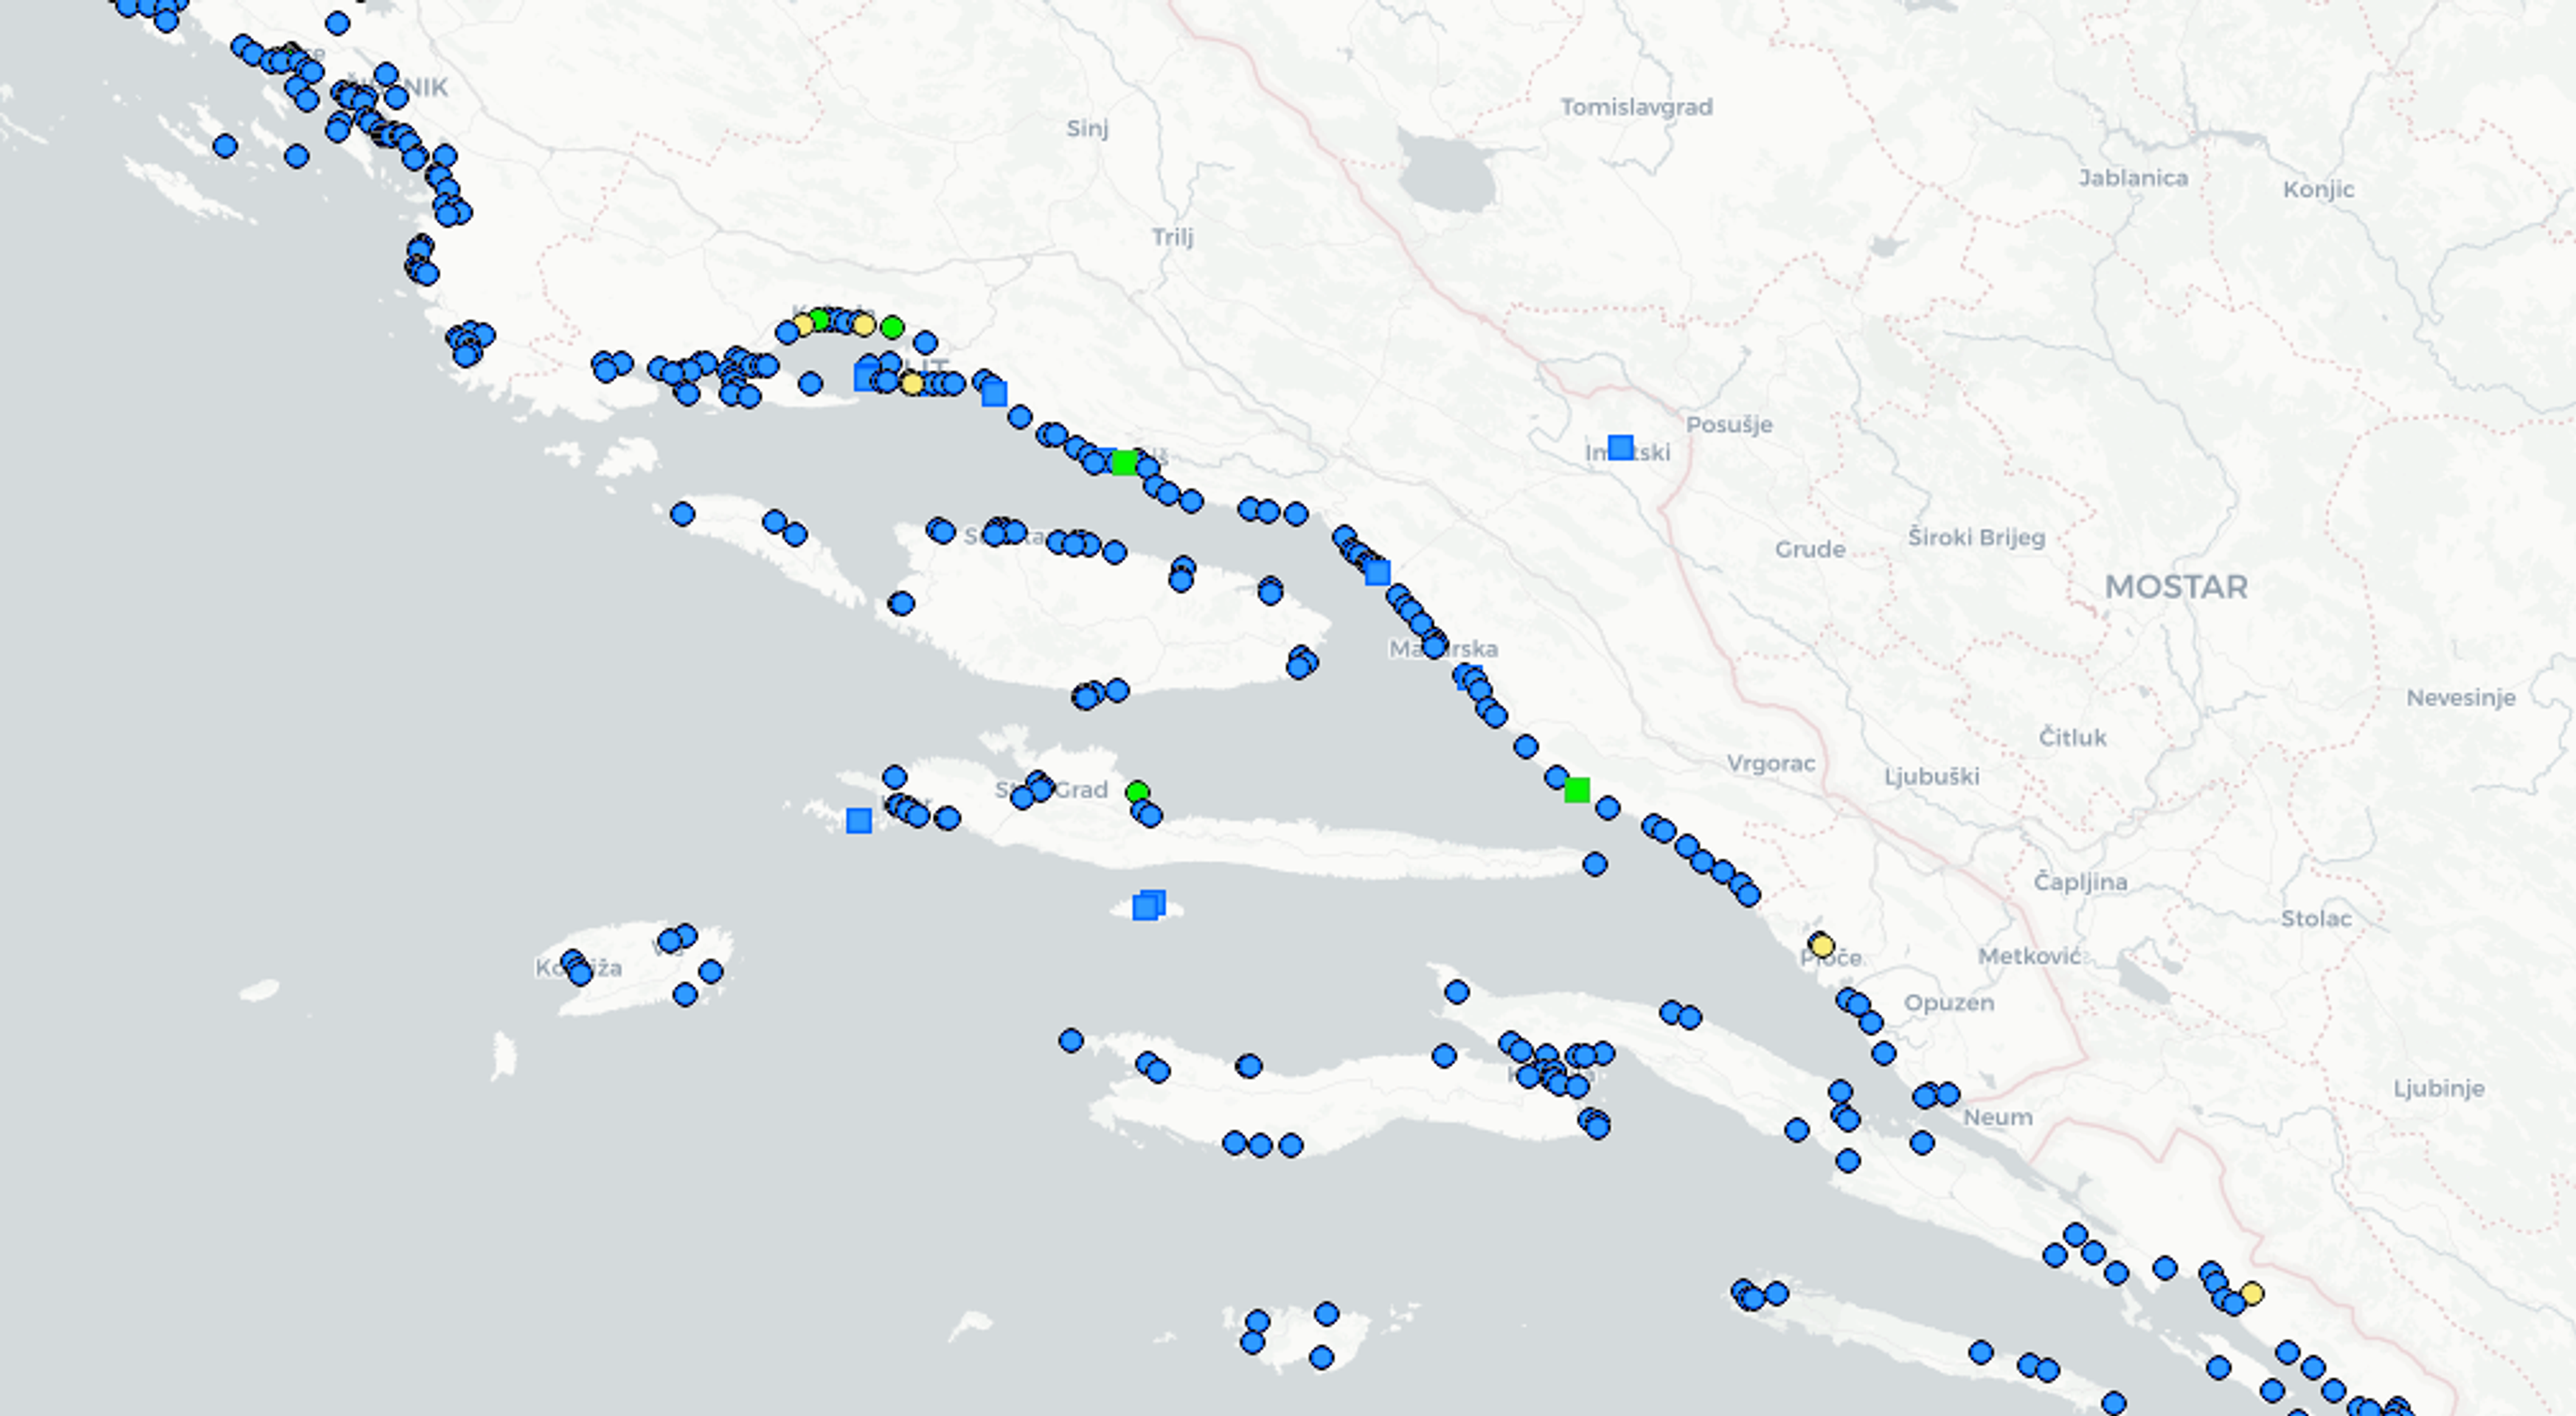Click the blue square marker north of Makarska
Image resolution: width=2576 pixels, height=1416 pixels.
click(x=1378, y=573)
